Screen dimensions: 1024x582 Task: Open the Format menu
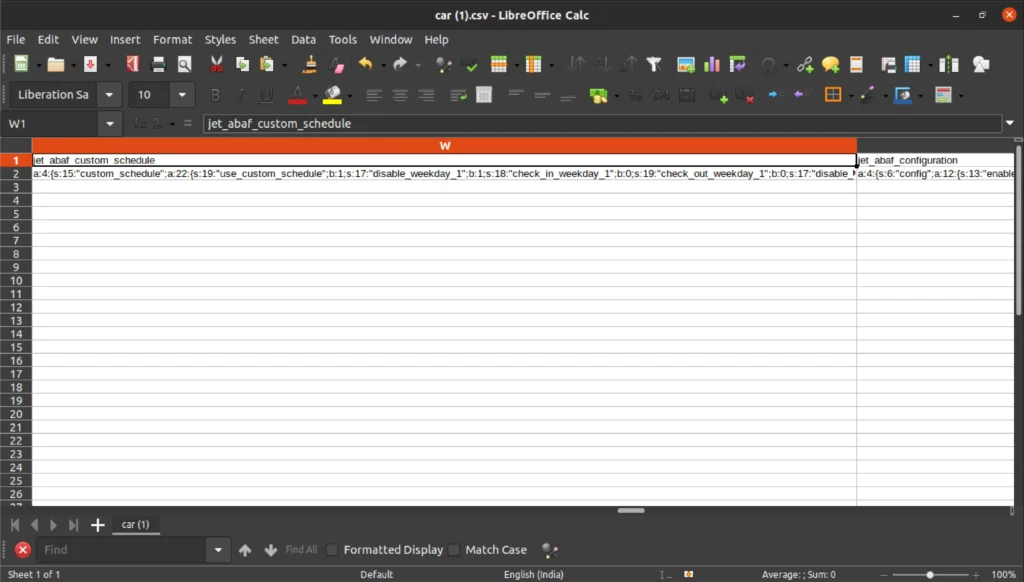[172, 39]
